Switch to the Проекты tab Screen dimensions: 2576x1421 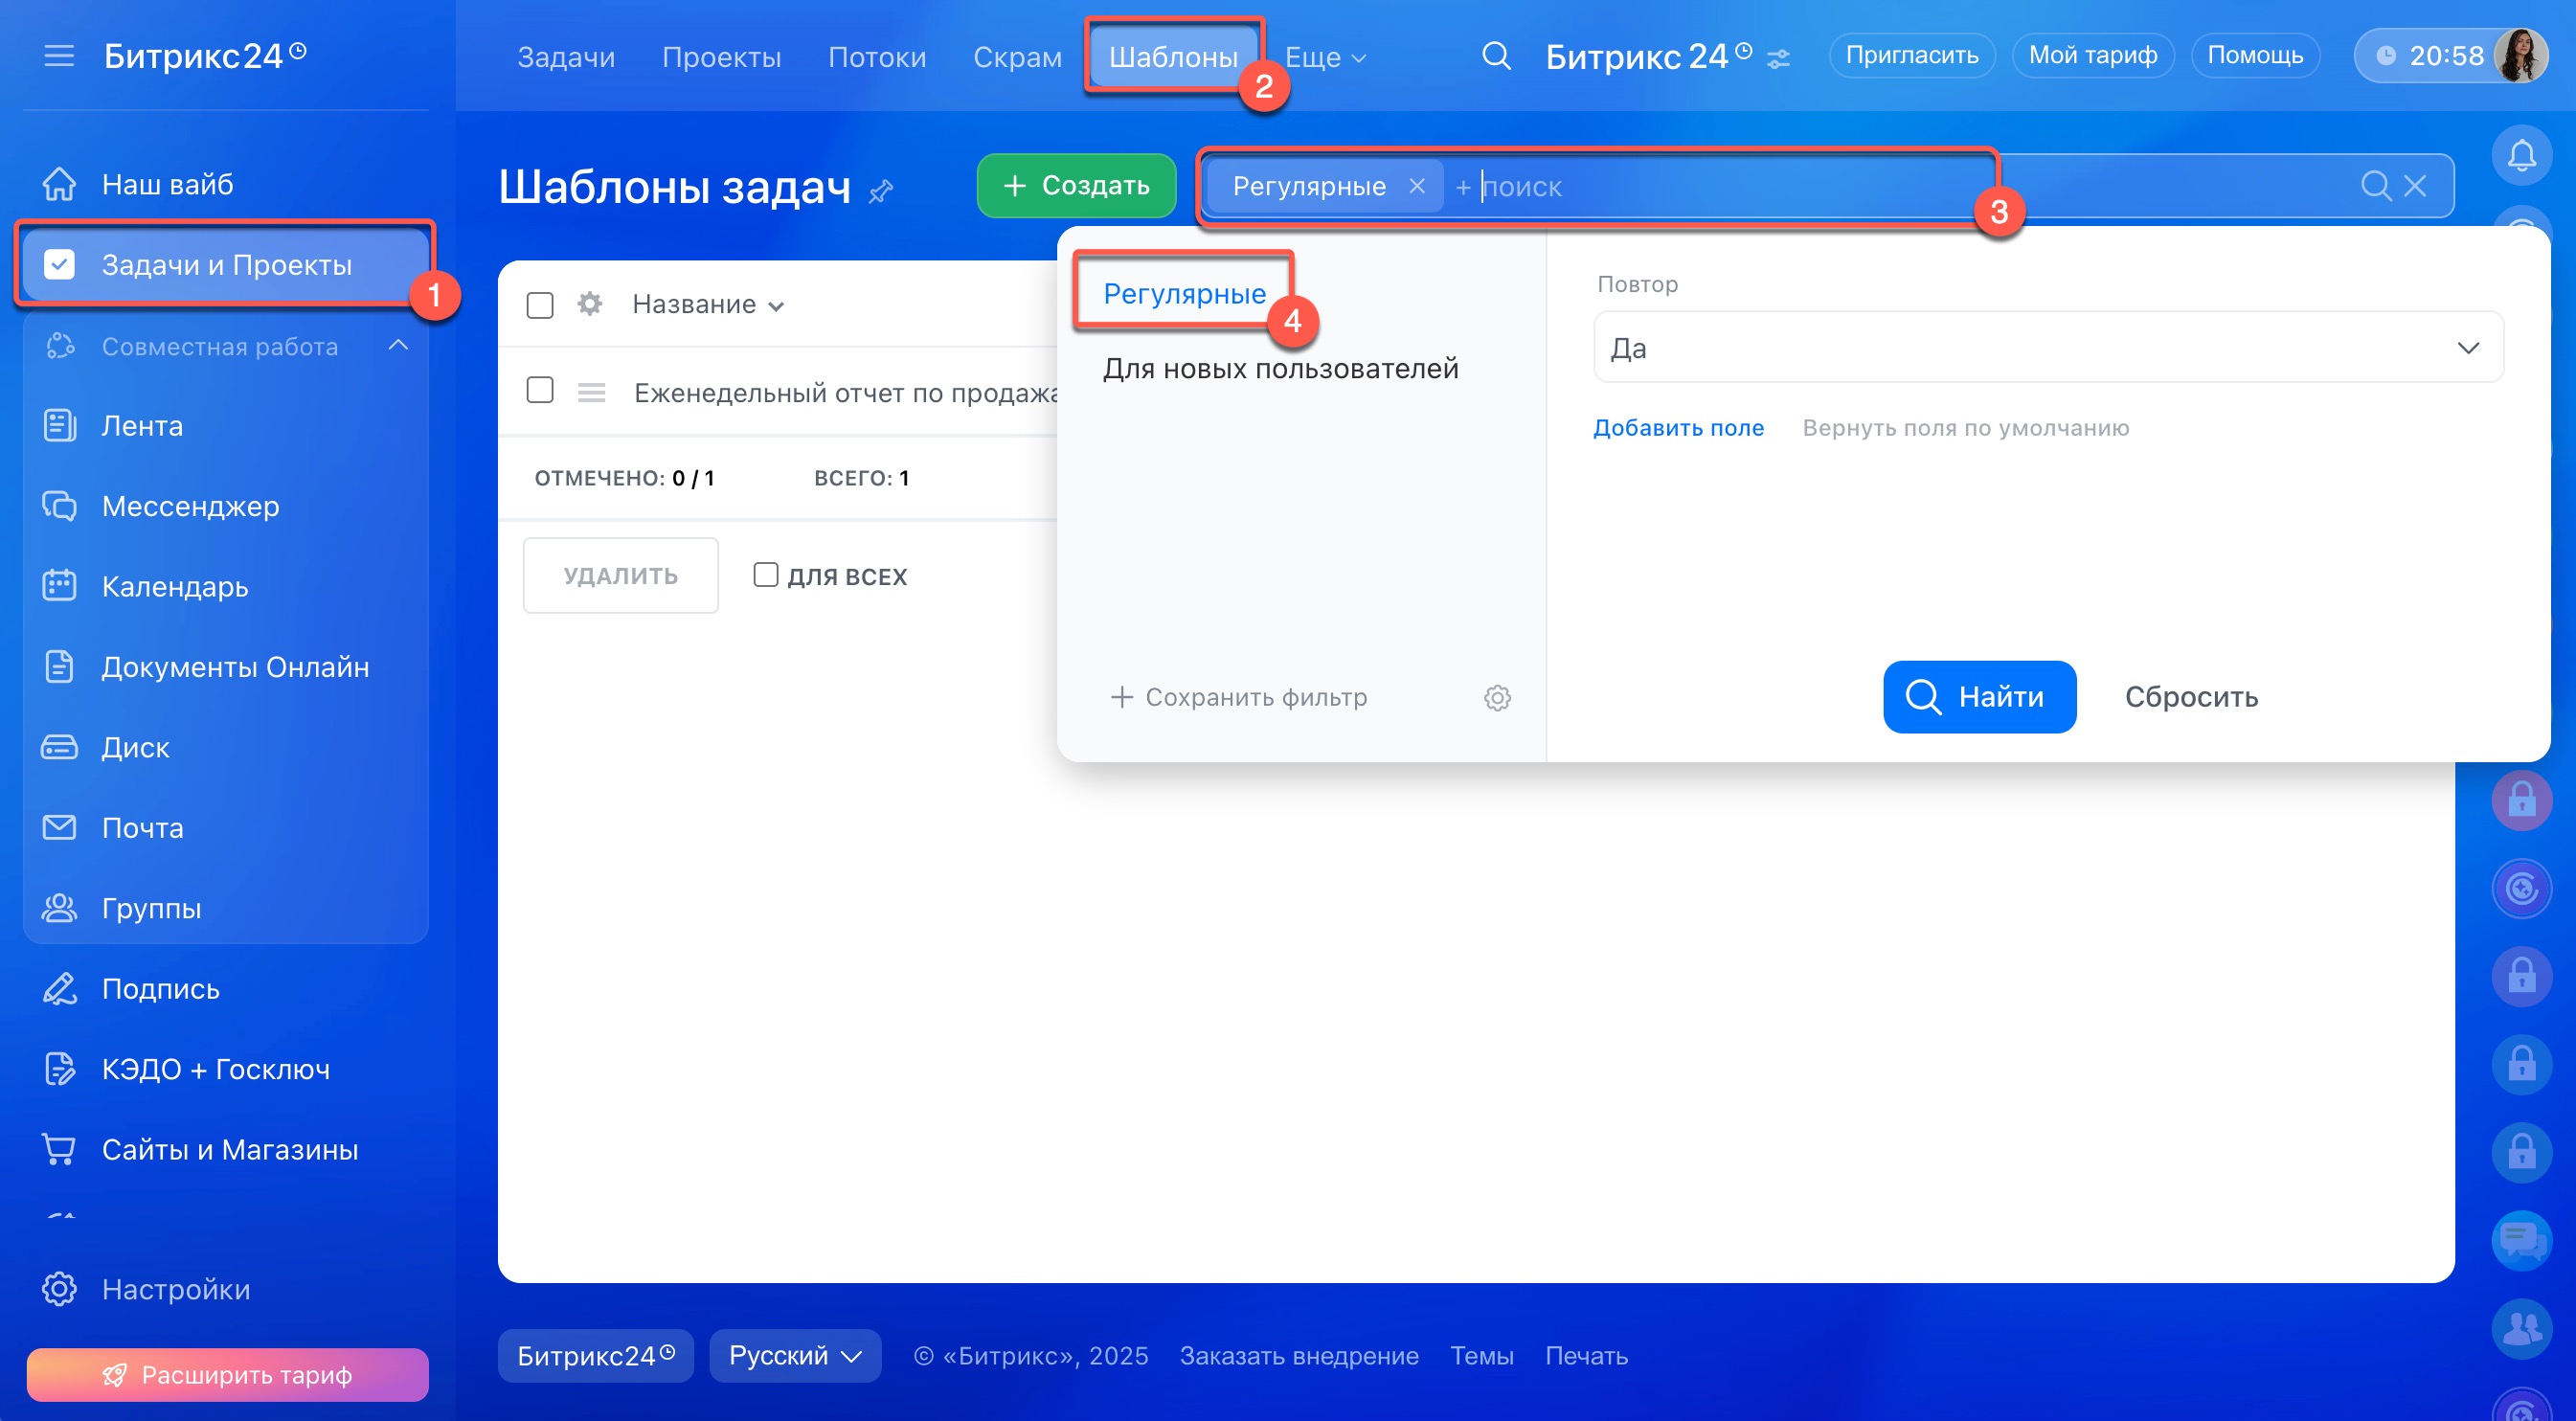pyautogui.click(x=721, y=58)
